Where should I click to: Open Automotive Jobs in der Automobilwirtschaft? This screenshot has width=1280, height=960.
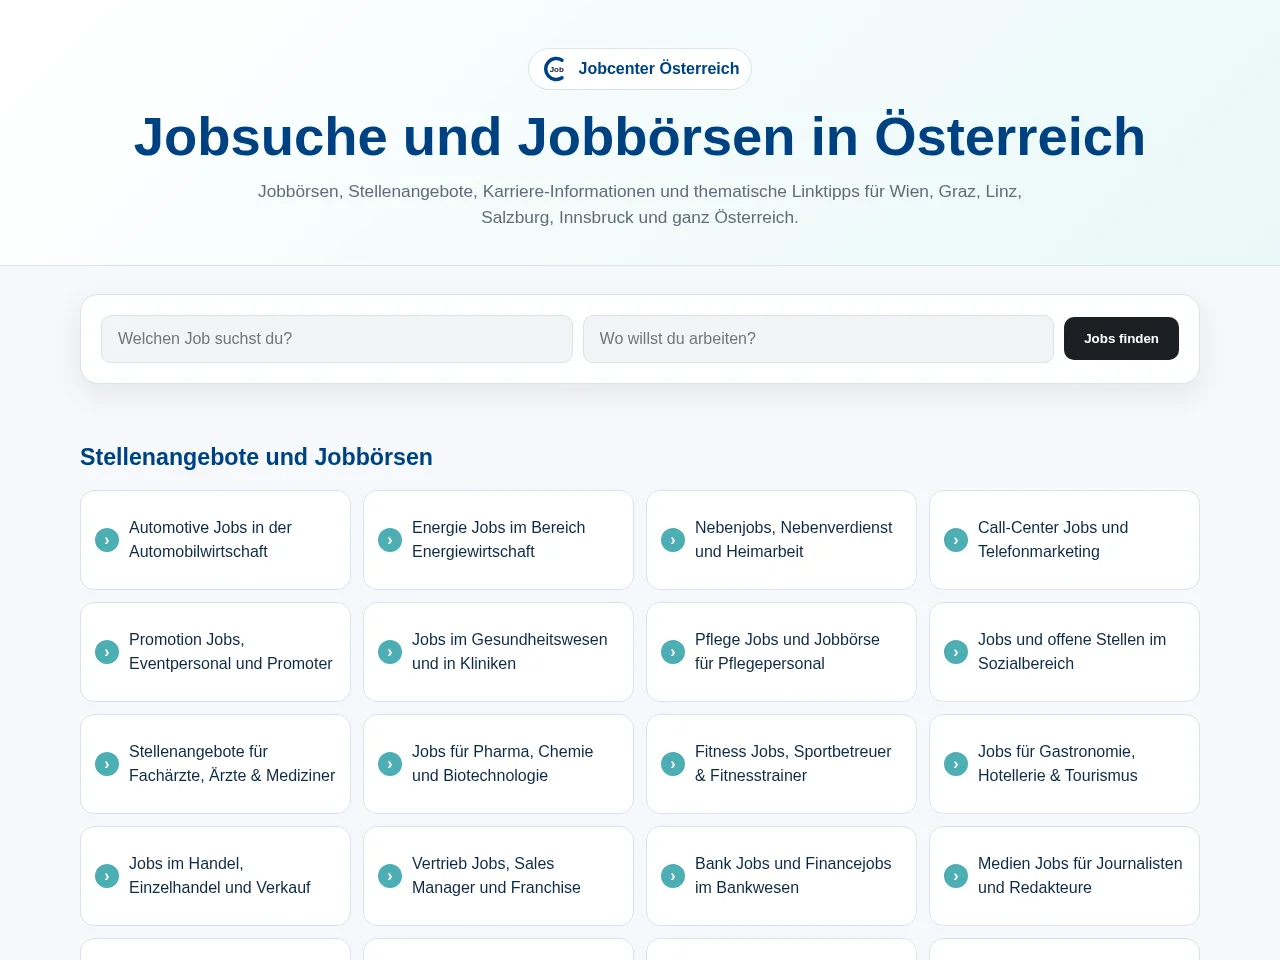click(x=215, y=540)
